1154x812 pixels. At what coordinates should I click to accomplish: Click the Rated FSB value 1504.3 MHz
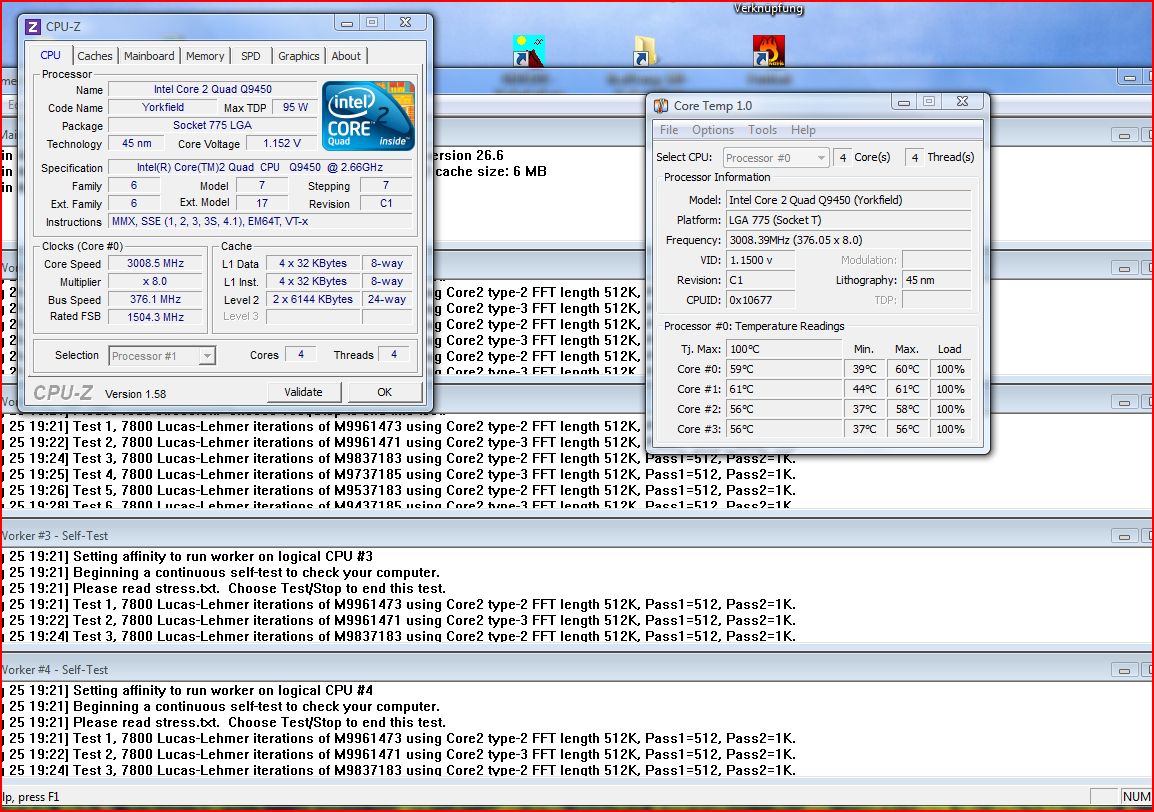pyautogui.click(x=155, y=317)
